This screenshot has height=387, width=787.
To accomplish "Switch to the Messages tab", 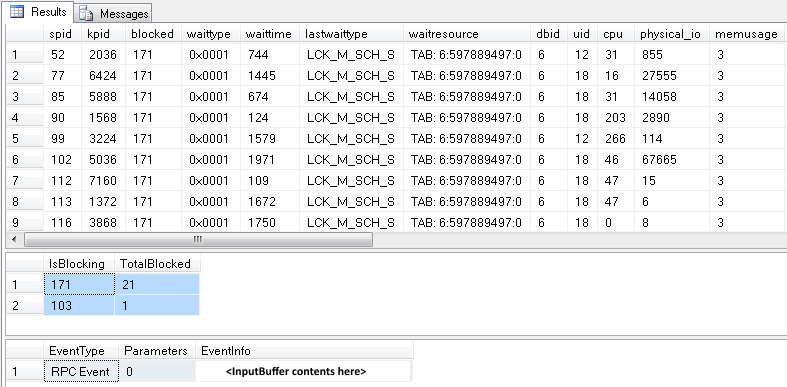I will (113, 13).
